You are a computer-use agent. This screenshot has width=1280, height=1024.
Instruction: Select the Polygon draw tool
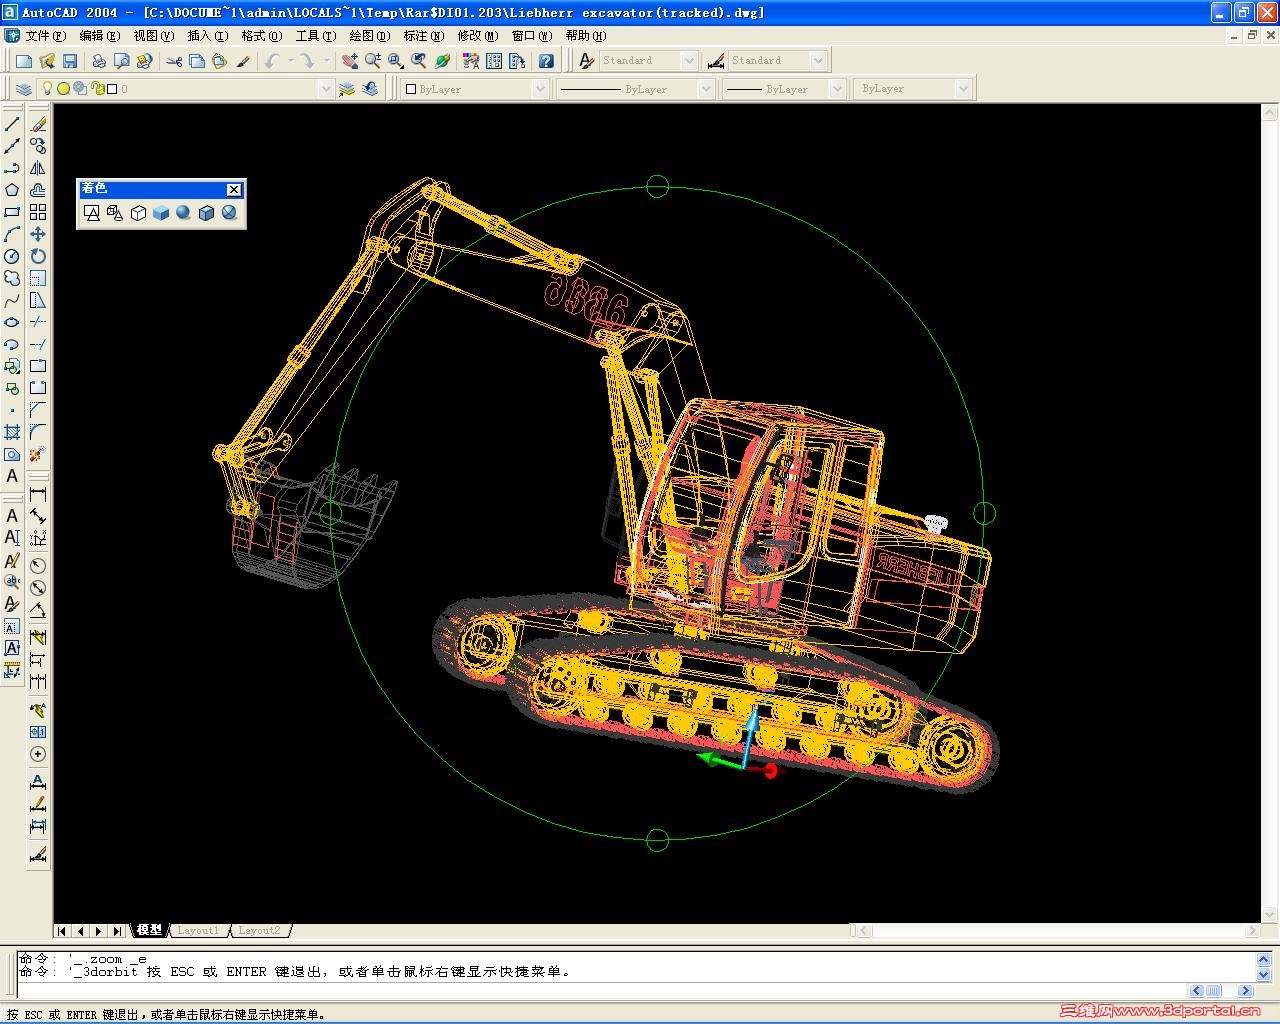(x=12, y=190)
